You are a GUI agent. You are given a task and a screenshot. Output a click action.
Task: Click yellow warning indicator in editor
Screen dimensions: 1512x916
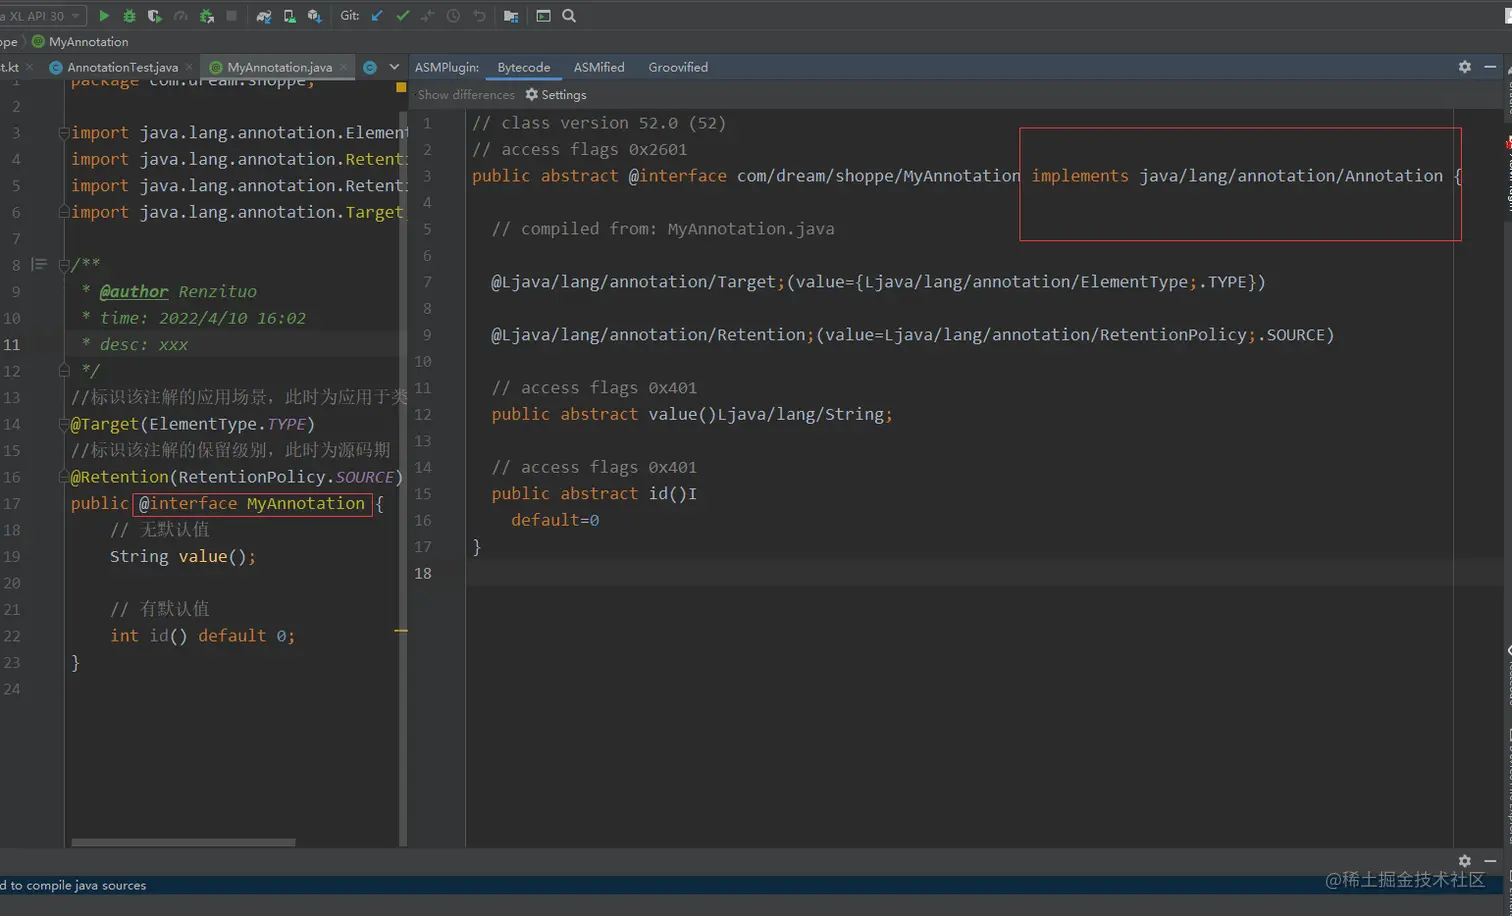pos(401,88)
